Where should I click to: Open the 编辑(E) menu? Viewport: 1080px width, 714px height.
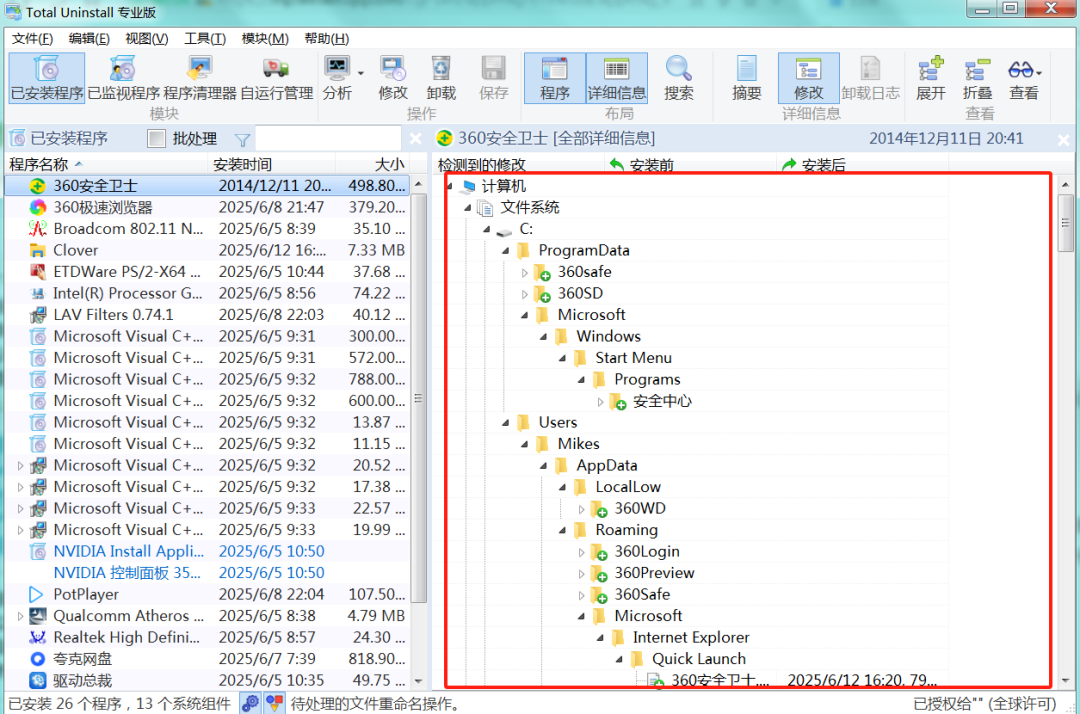89,39
